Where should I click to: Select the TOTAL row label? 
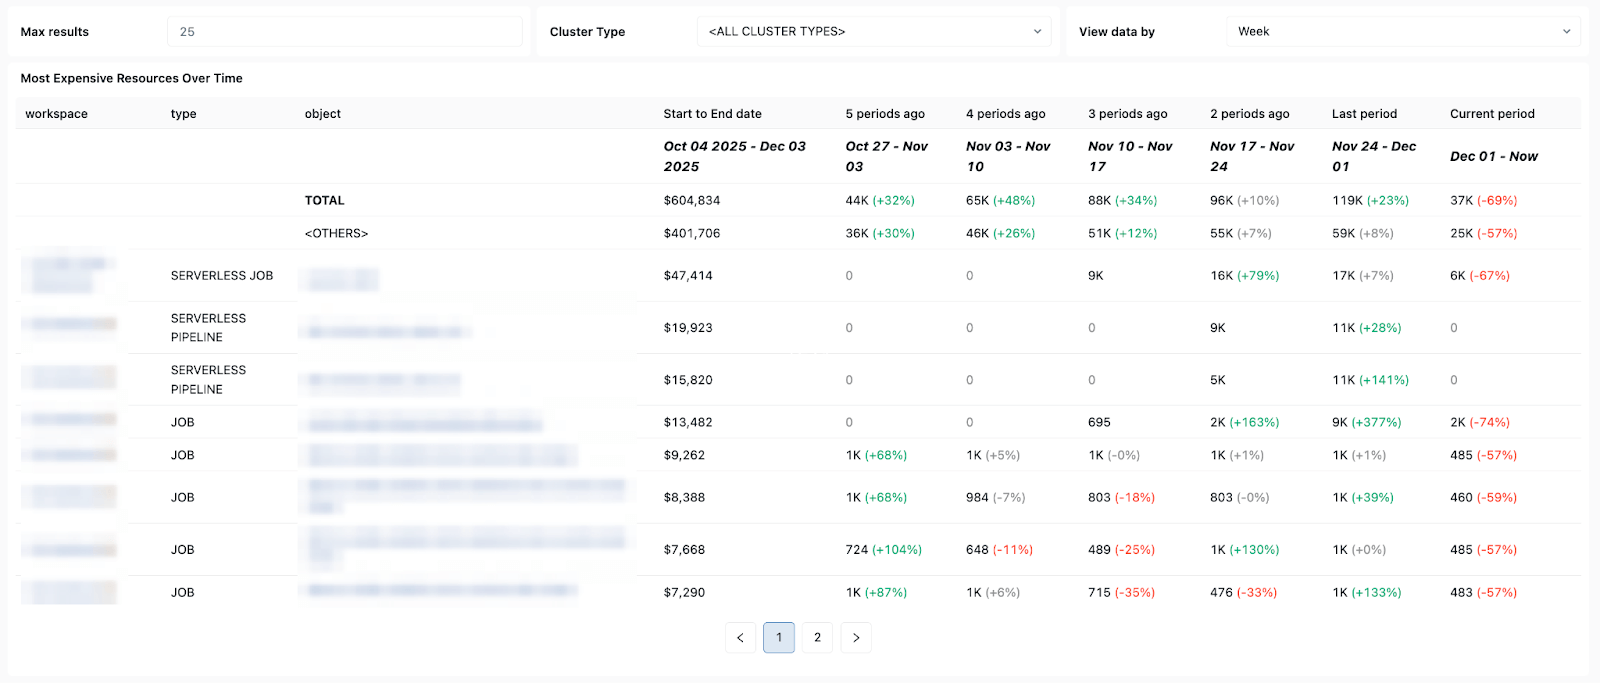pyautogui.click(x=325, y=201)
